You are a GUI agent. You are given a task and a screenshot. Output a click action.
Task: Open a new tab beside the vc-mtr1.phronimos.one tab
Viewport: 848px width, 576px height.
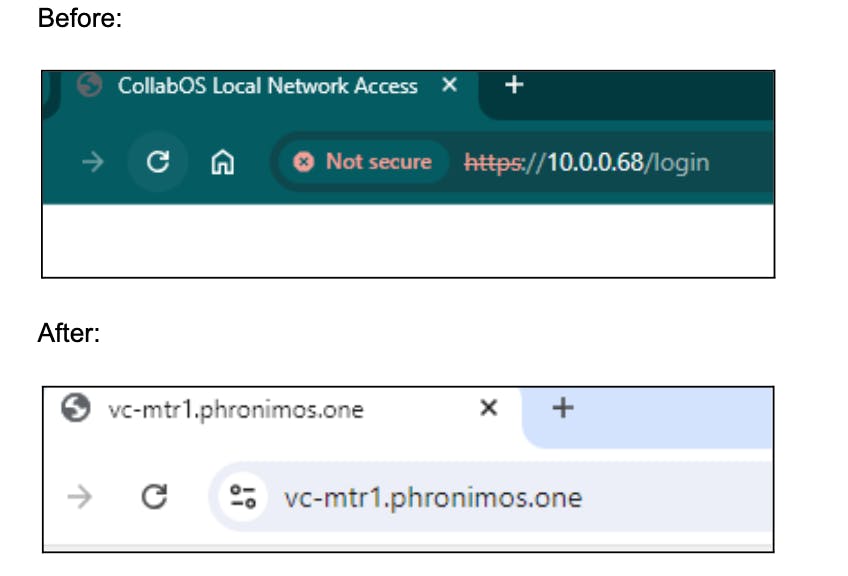pos(563,408)
